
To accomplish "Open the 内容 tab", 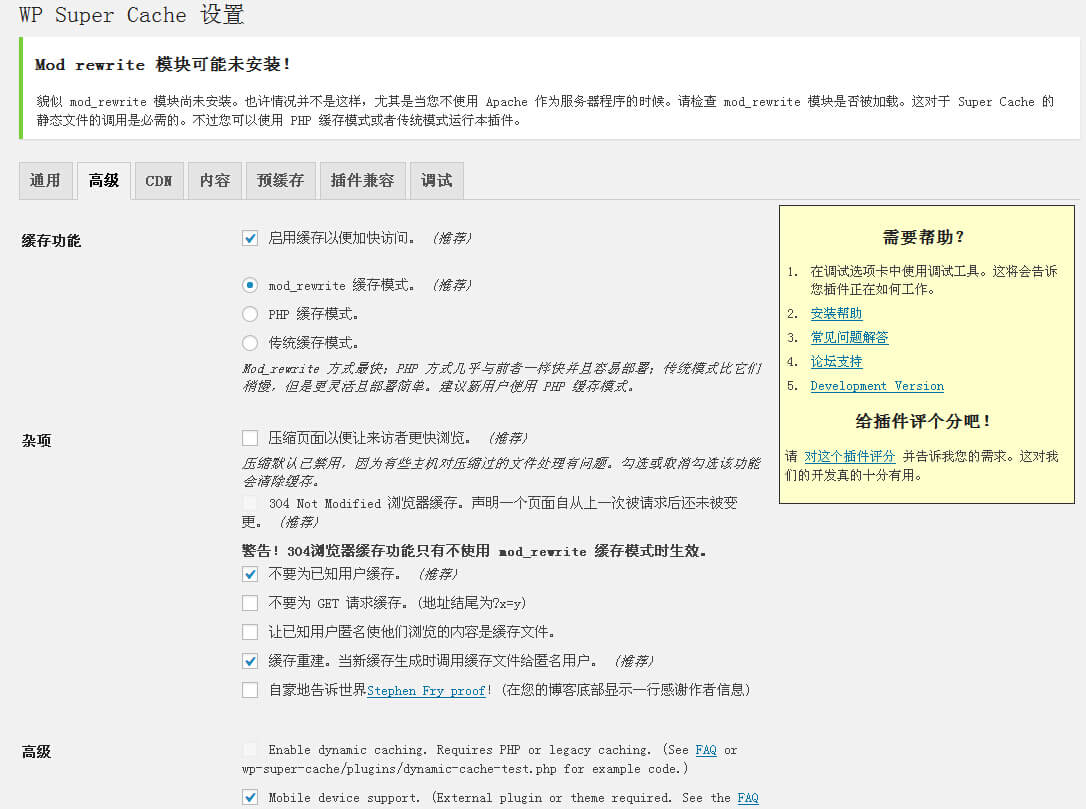I will 215,181.
